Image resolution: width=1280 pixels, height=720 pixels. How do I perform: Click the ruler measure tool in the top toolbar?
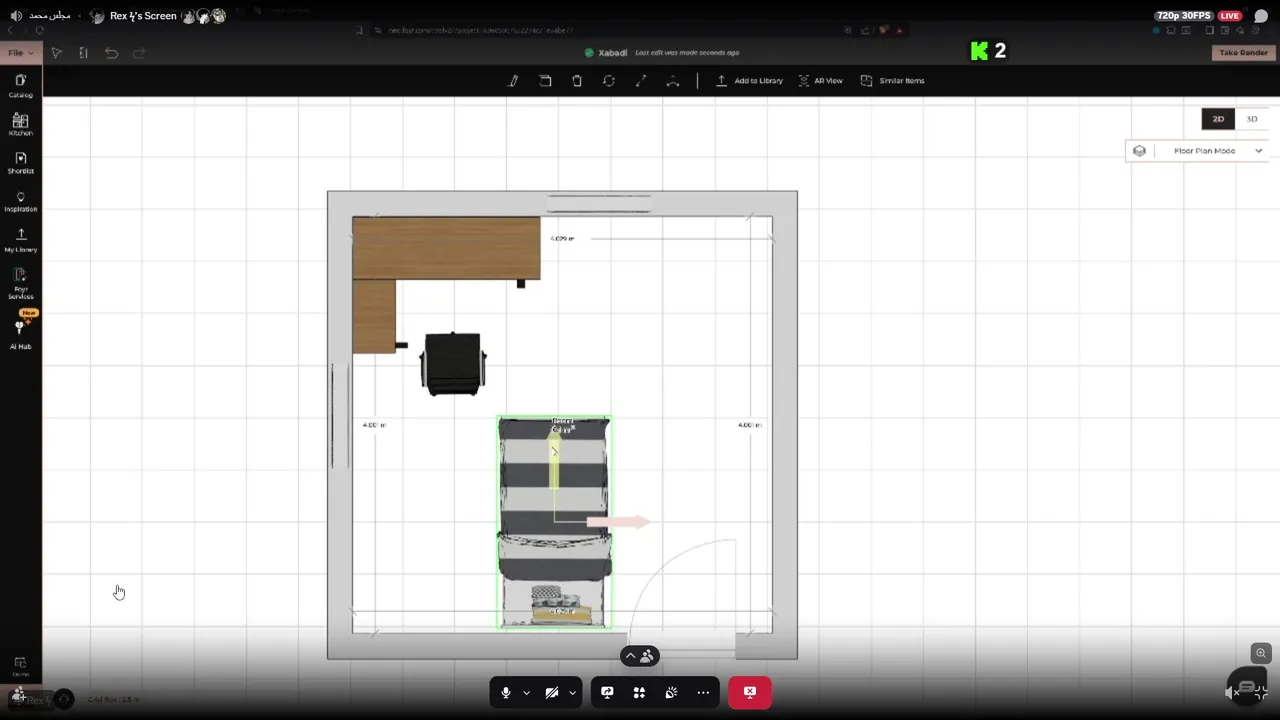pos(83,53)
